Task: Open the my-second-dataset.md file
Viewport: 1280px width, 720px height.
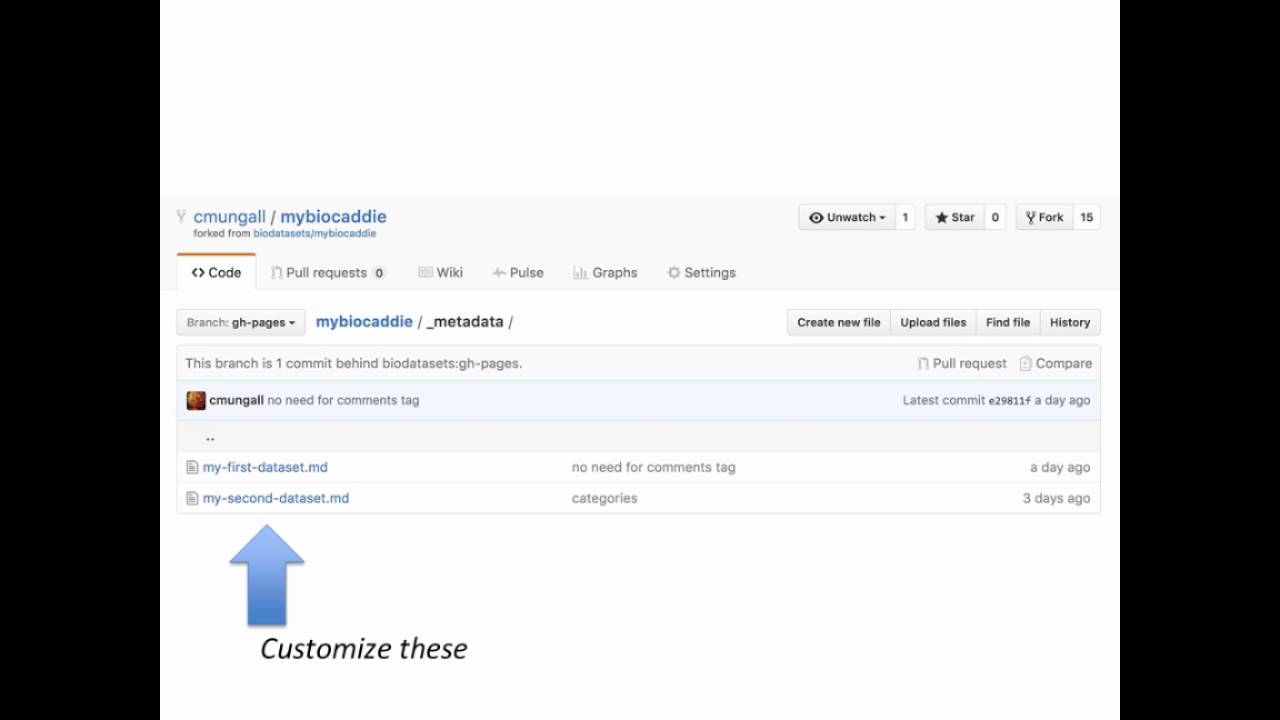Action: [x=276, y=498]
